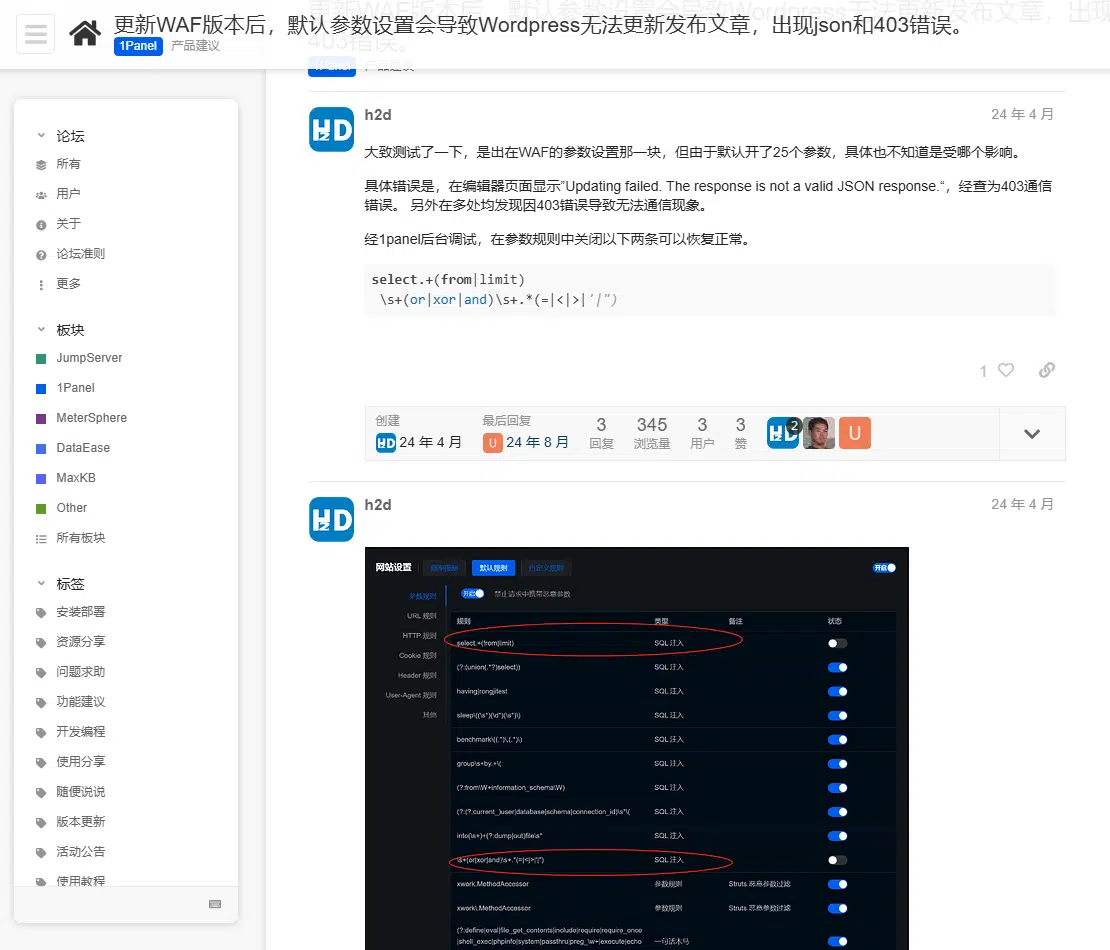Screen dimensions: 1110x950
Task: Show 3 用户 participants
Action: (702, 433)
